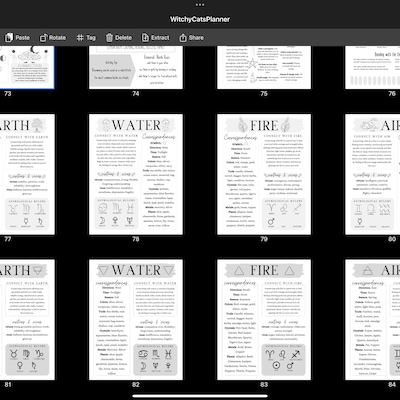400x400 pixels.
Task: Click the Rotate icon in toolbar
Action: (43, 38)
